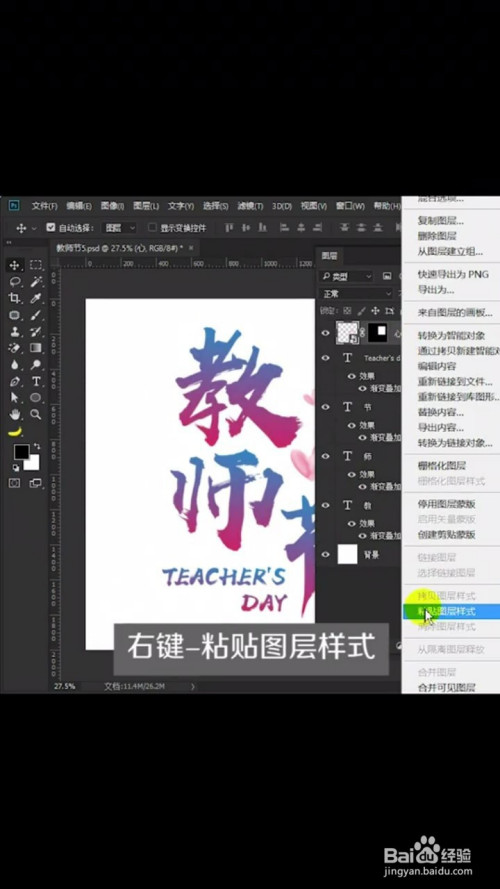
Task: Choose 粘贴图层样式 in context menu
Action: click(x=447, y=611)
